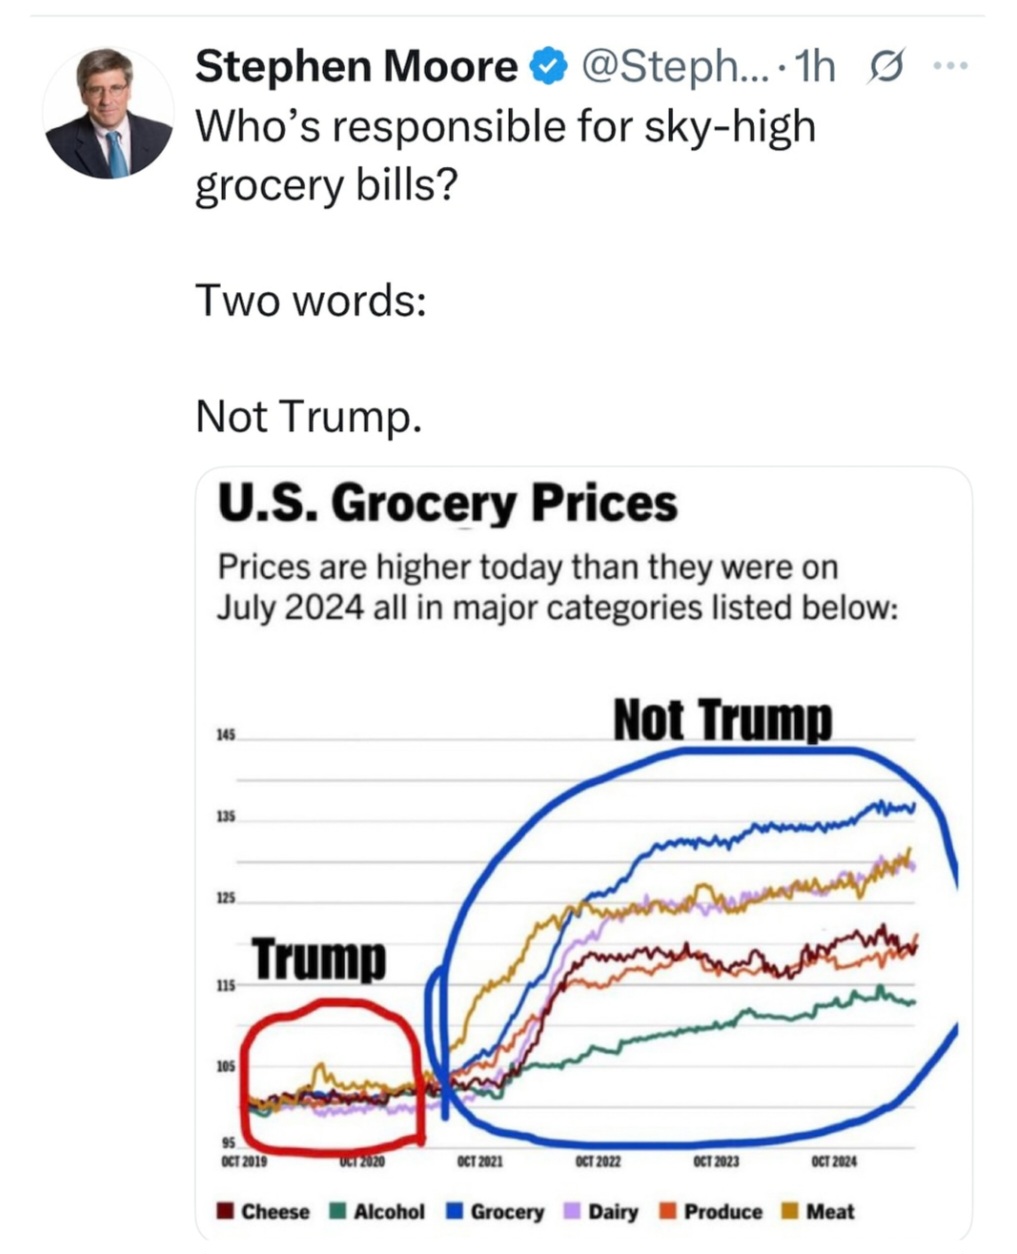The image size is (1017, 1254).
Task: Click the slashed-circle icon beside the timestamp
Action: (x=886, y=67)
